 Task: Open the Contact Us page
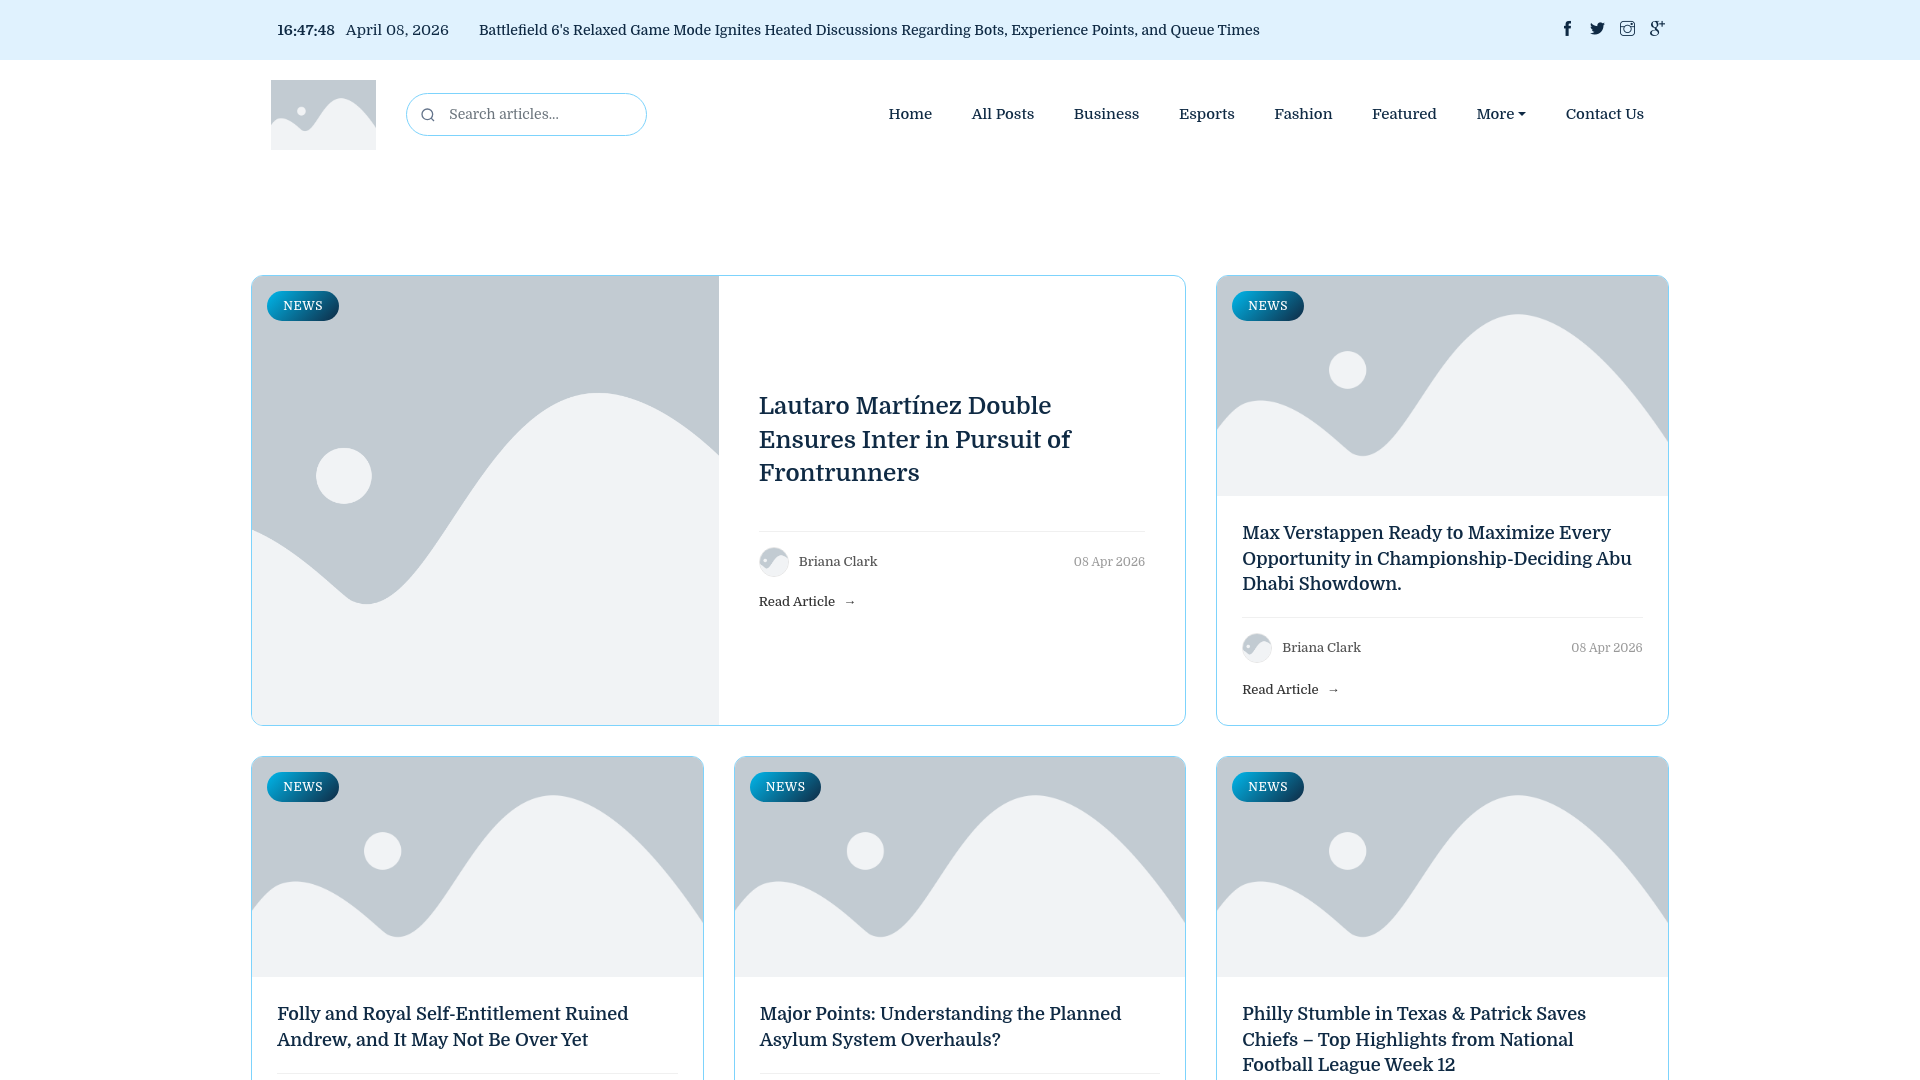coord(1604,114)
